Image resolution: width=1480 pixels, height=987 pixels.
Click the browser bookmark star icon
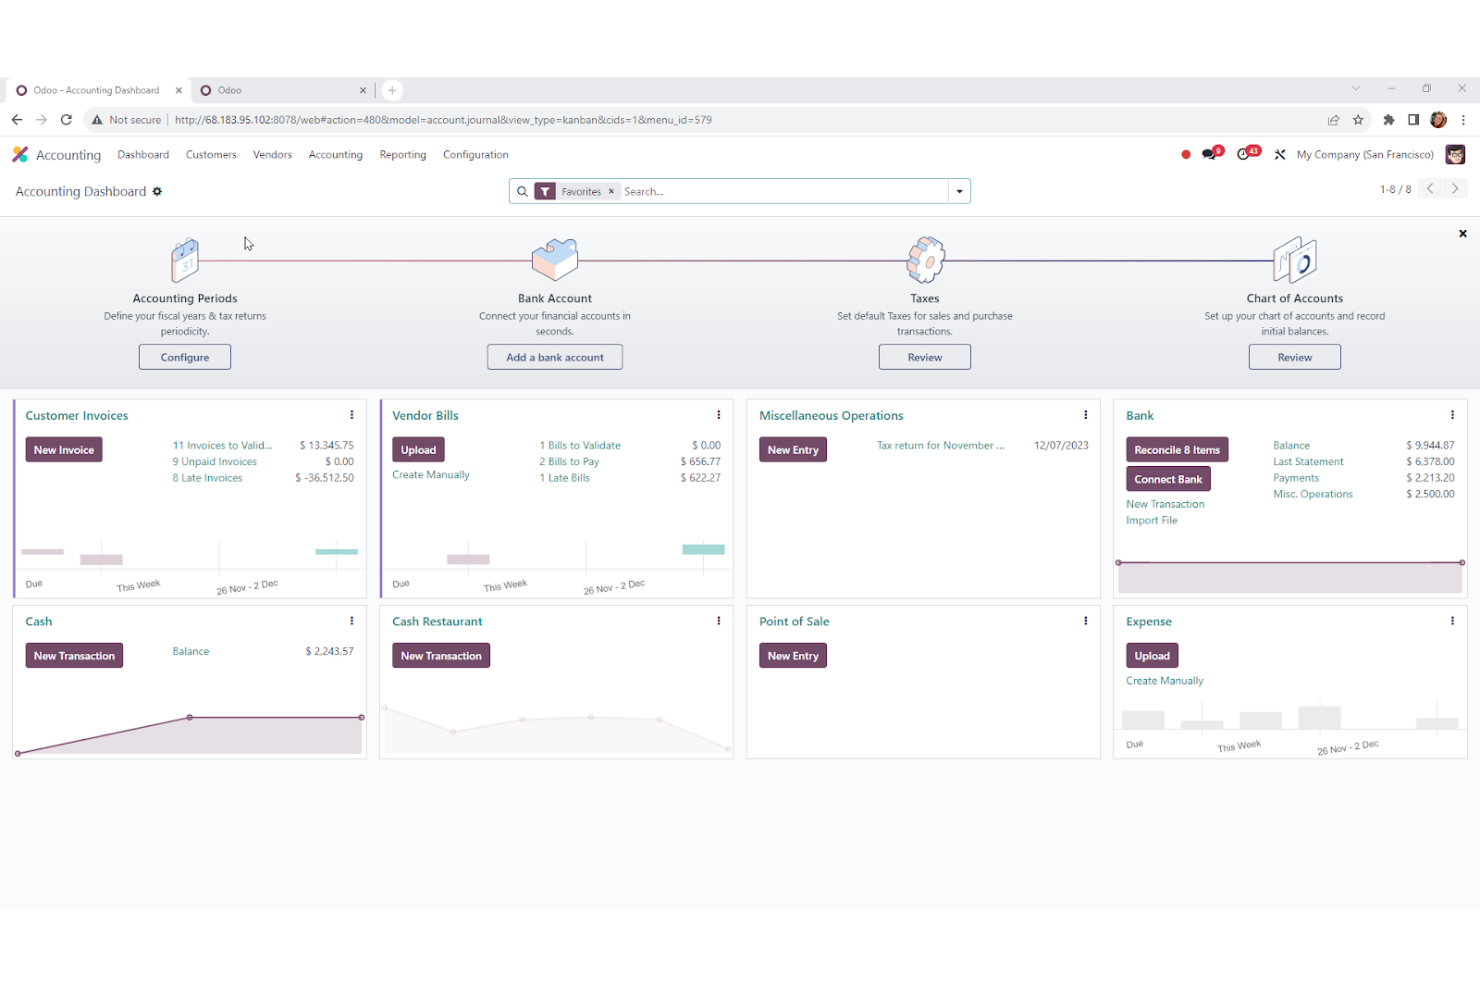1358,119
